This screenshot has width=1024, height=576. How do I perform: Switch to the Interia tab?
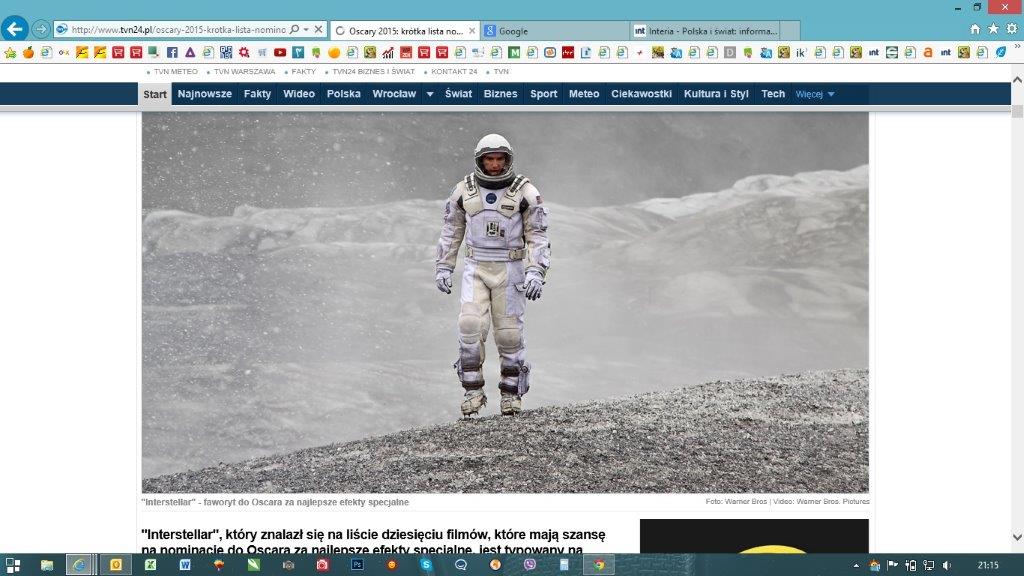pos(705,31)
